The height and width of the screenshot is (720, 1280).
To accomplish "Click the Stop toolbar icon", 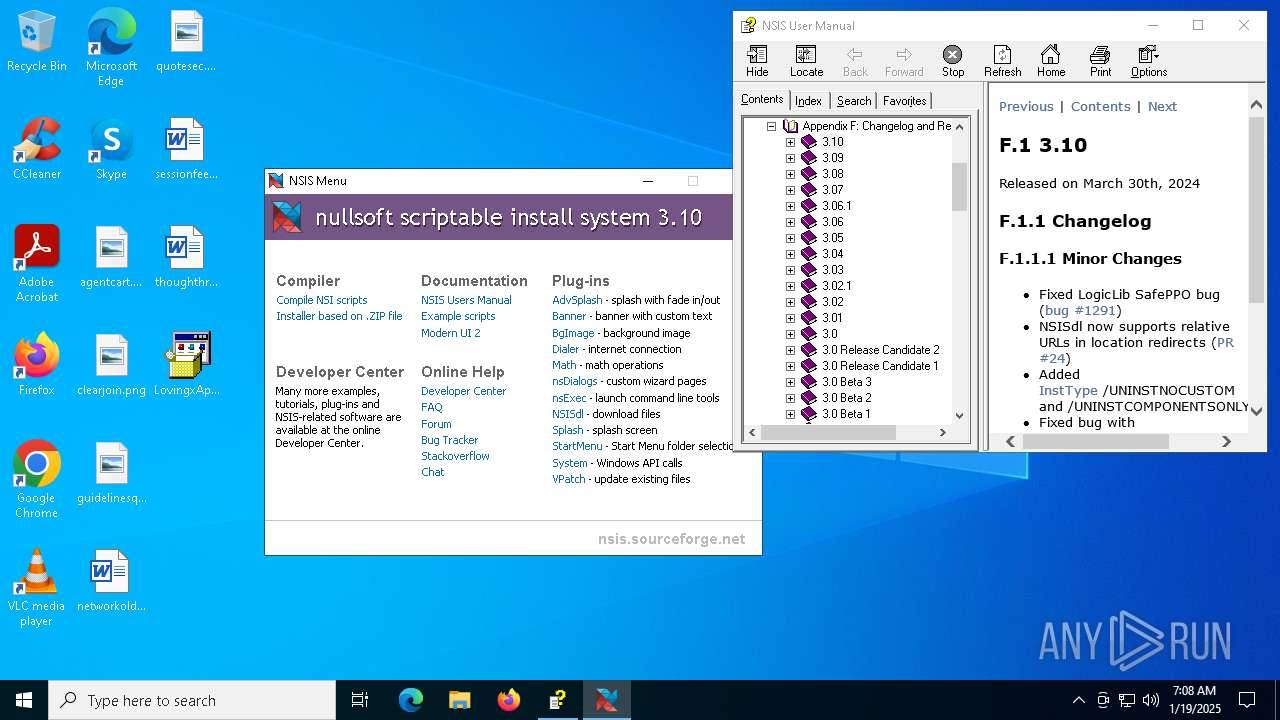I will tap(953, 61).
